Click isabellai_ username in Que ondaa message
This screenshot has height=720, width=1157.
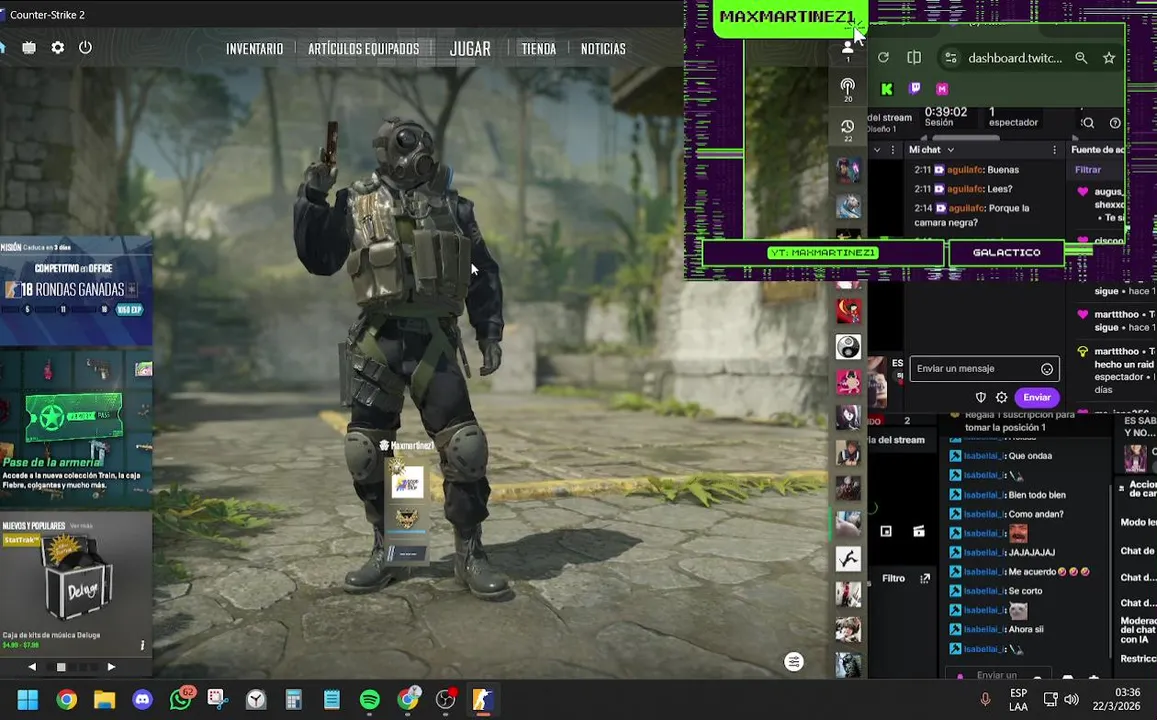pyautogui.click(x=983, y=456)
